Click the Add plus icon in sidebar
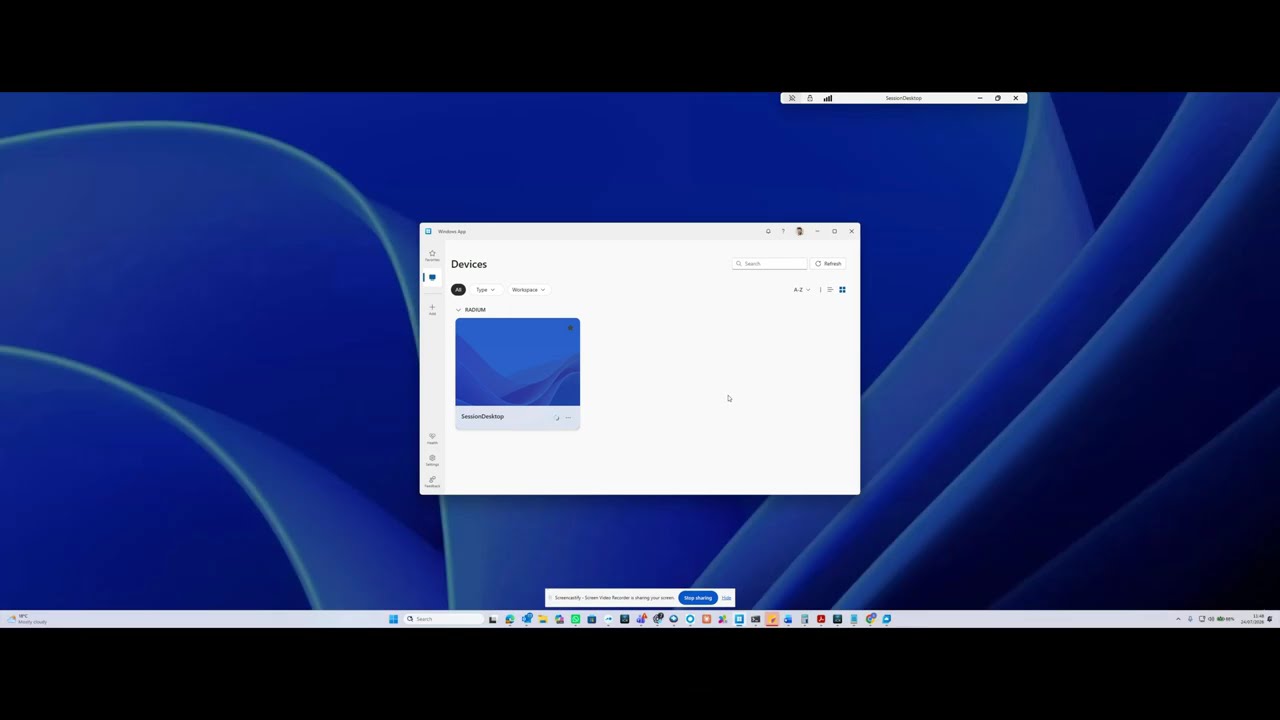 click(432, 309)
